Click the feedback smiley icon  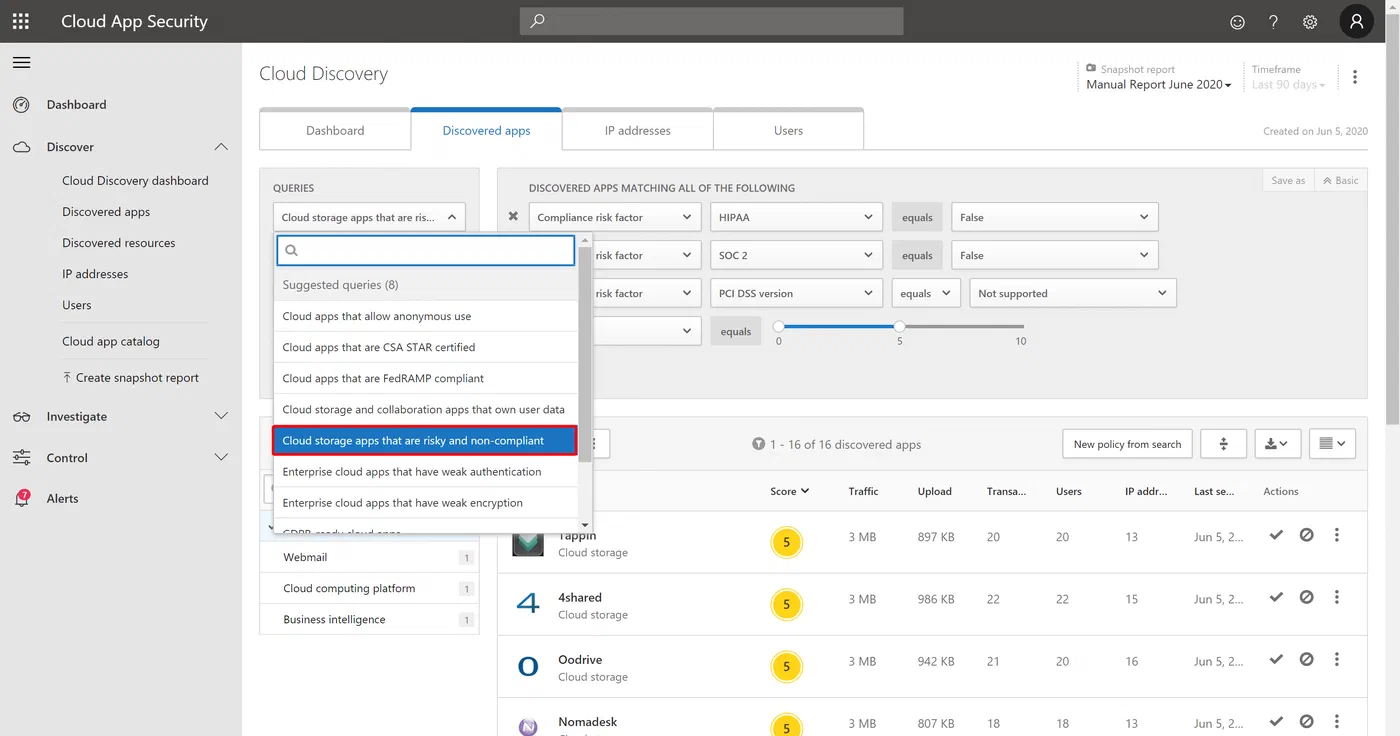(x=1237, y=22)
